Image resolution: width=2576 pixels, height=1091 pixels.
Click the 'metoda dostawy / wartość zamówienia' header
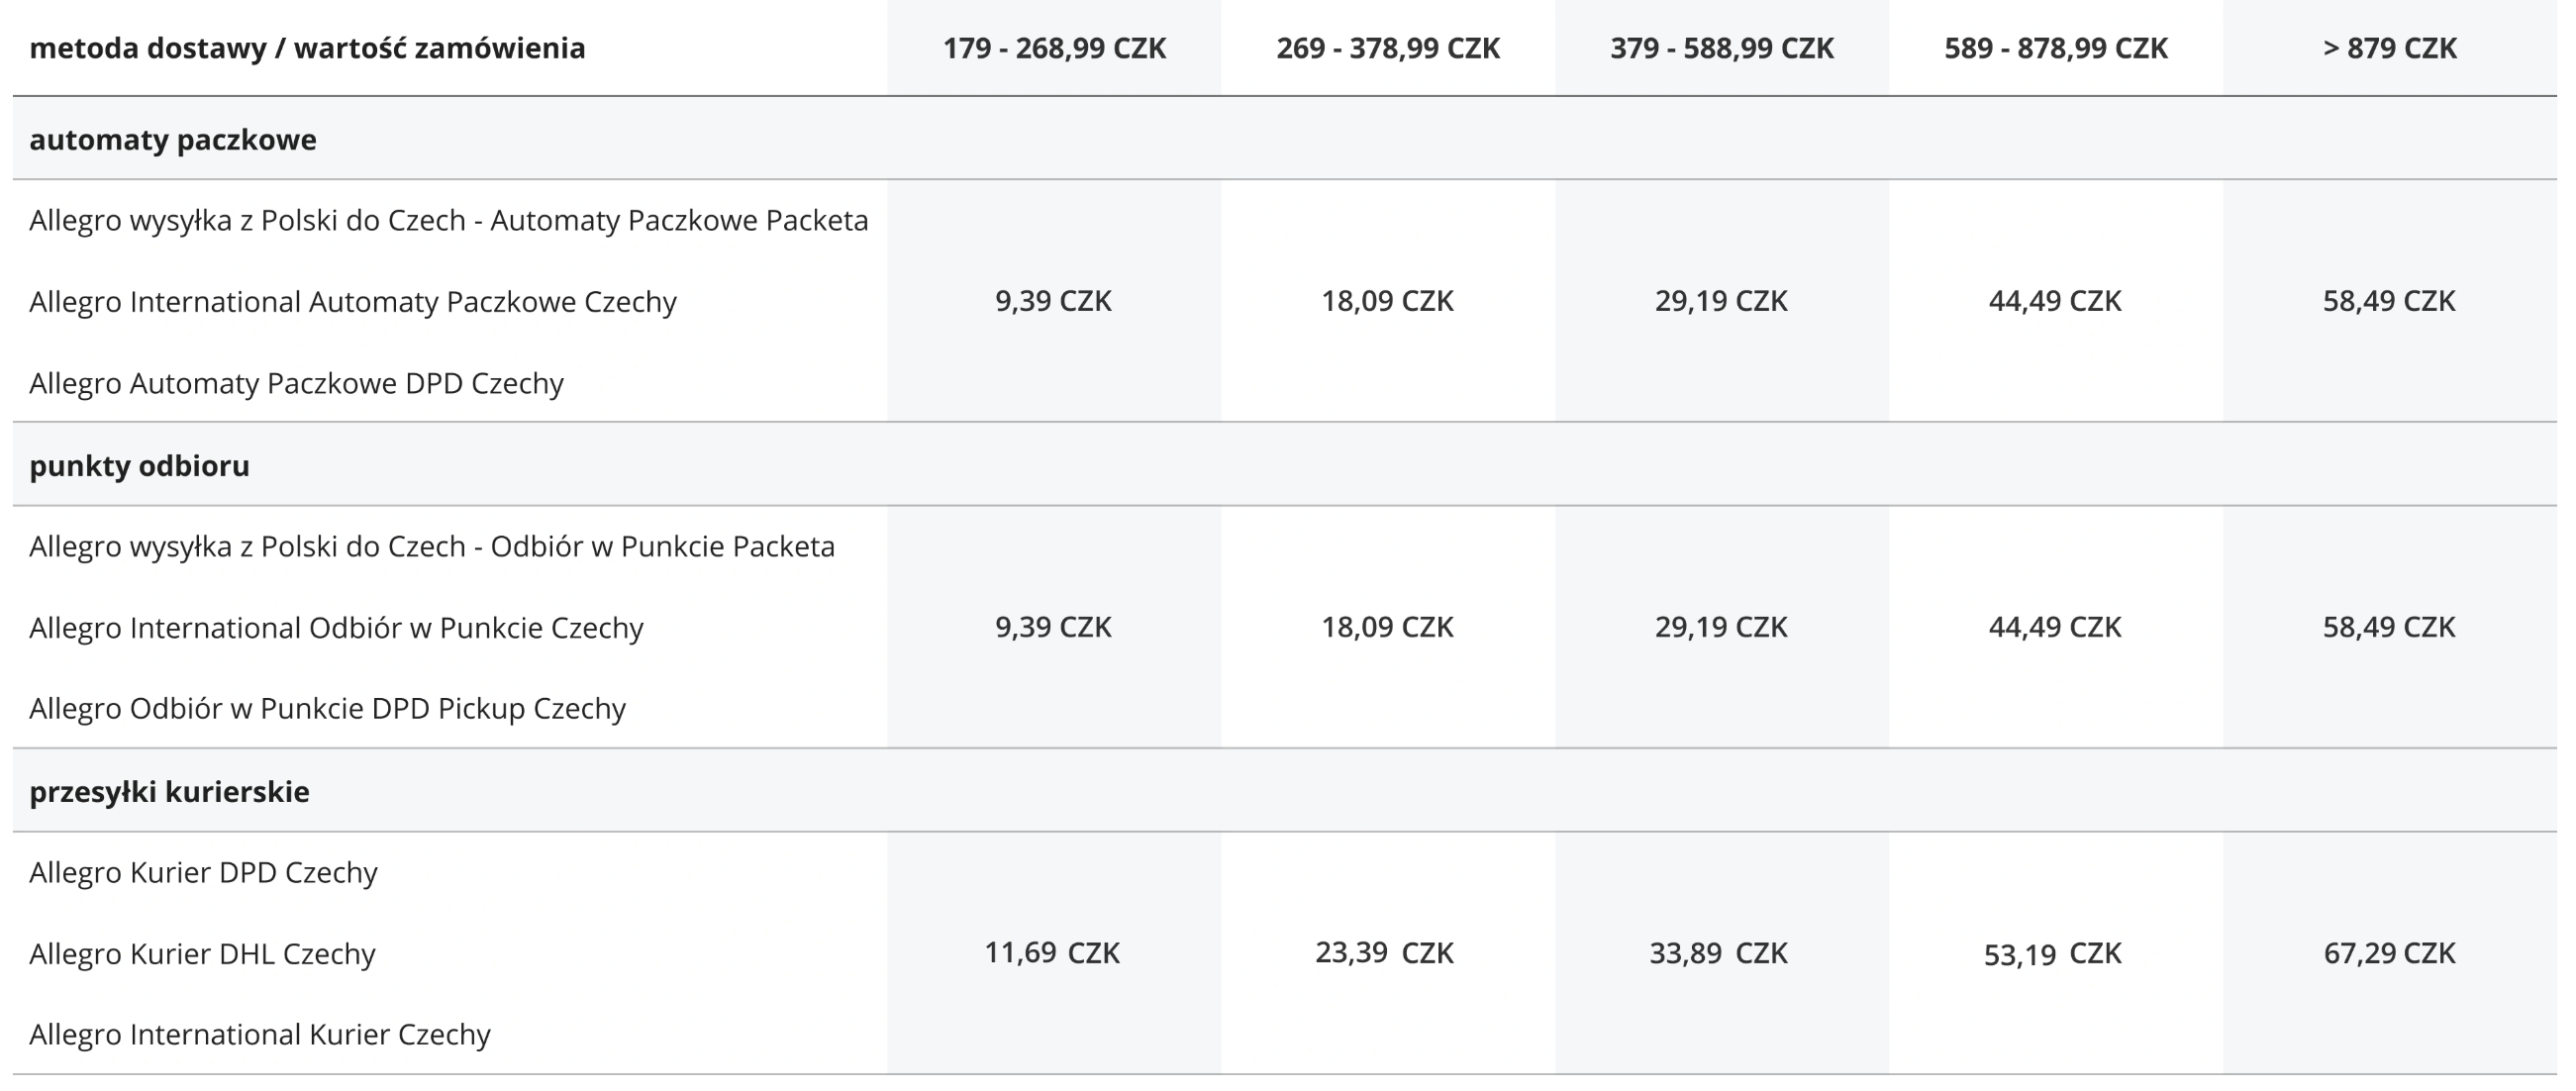pyautogui.click(x=307, y=48)
